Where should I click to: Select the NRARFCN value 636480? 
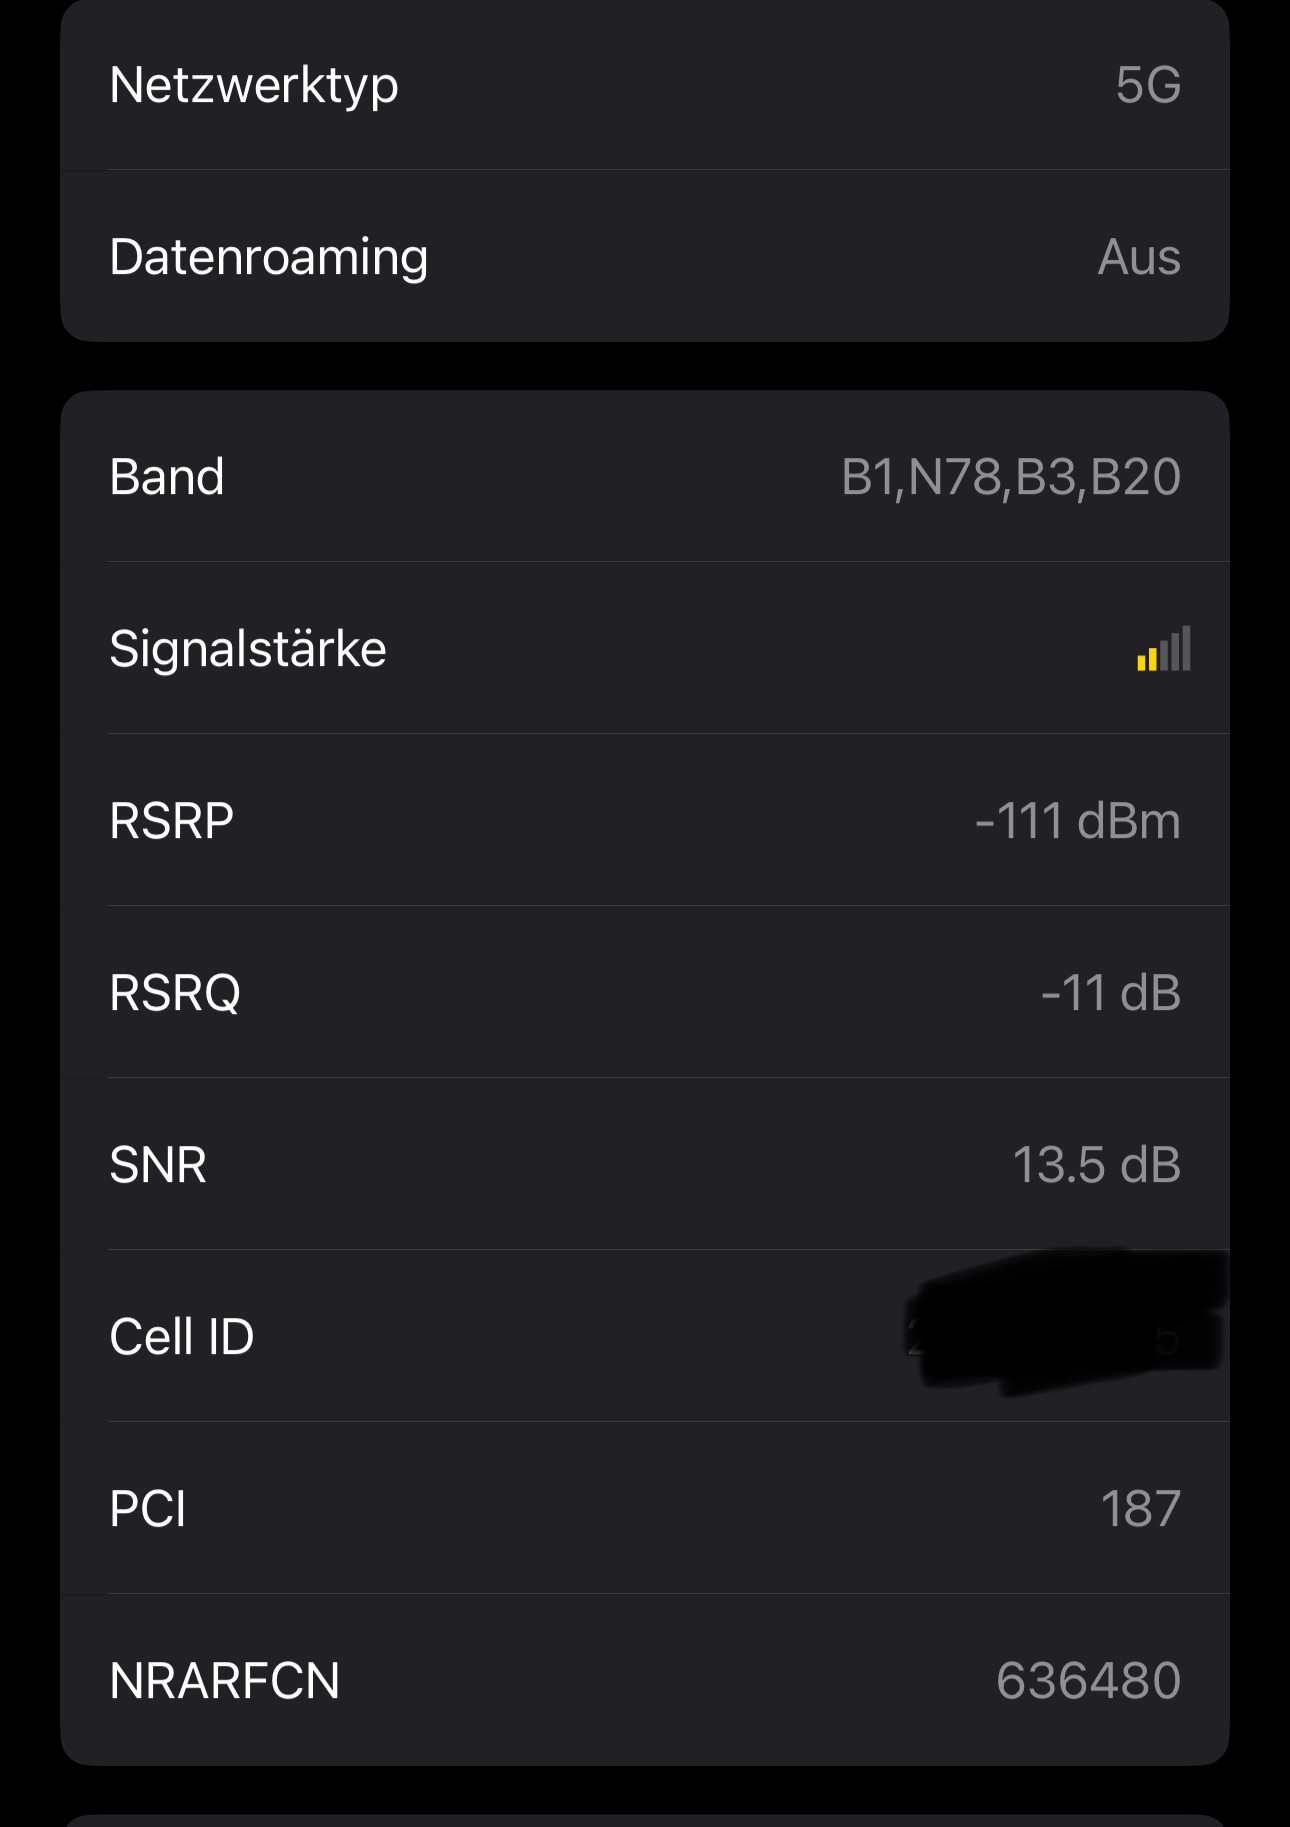point(1088,1681)
